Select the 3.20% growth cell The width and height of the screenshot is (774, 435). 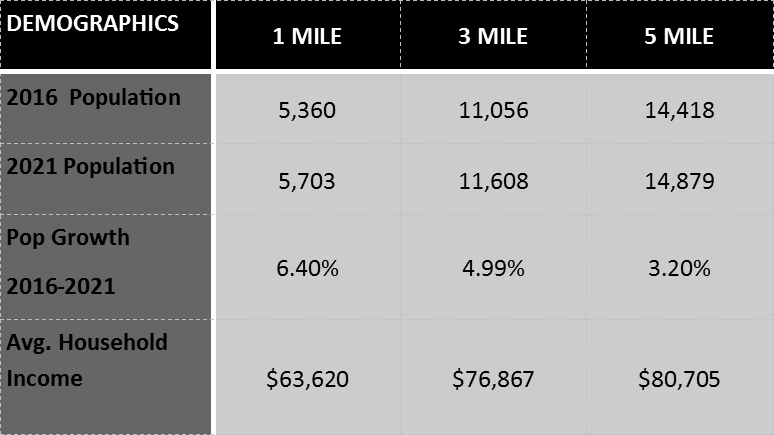click(680, 268)
